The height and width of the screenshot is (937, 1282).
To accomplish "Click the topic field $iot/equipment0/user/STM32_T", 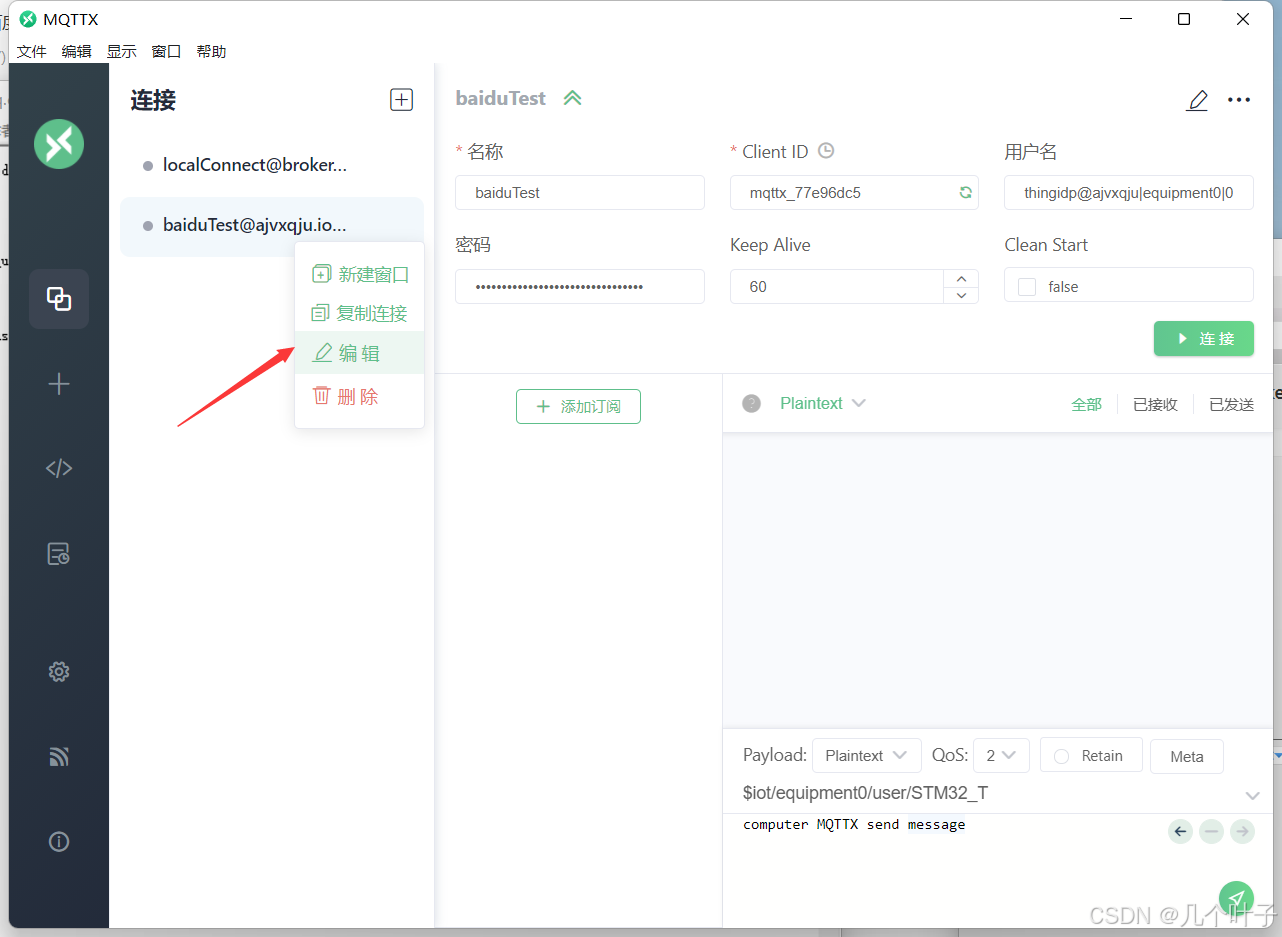I will [865, 793].
